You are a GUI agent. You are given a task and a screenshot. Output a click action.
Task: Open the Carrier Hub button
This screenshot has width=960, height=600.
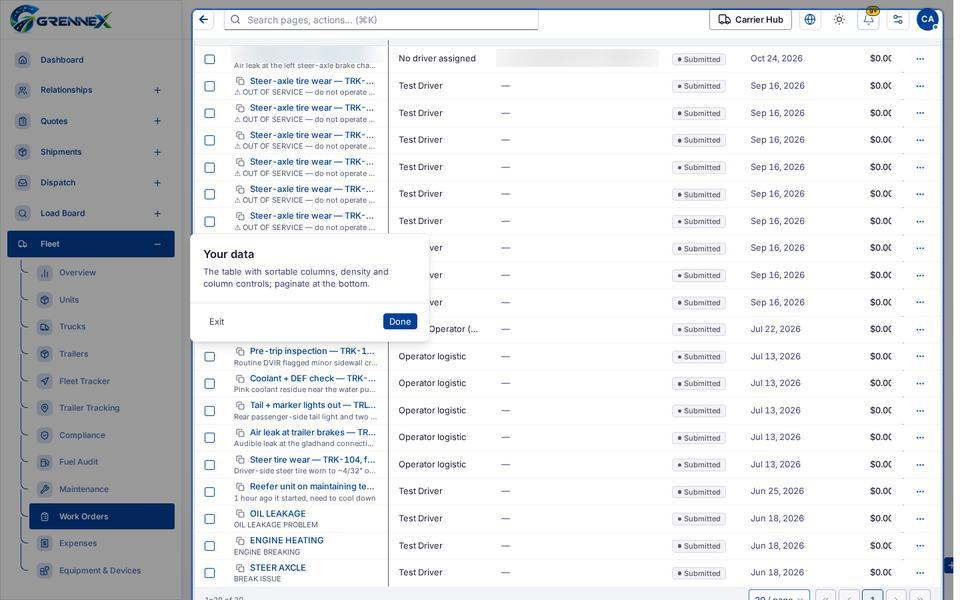750,20
